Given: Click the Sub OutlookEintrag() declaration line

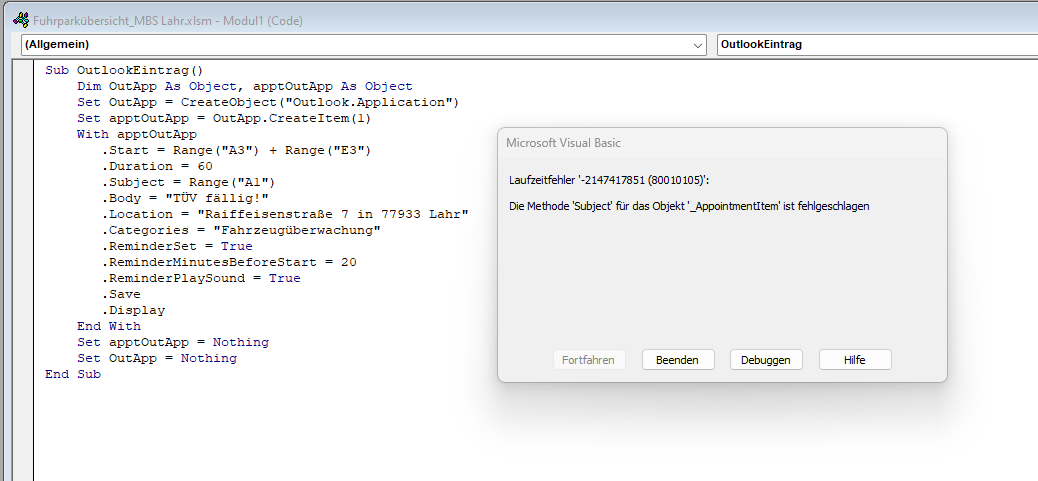Looking at the screenshot, I should coord(124,70).
